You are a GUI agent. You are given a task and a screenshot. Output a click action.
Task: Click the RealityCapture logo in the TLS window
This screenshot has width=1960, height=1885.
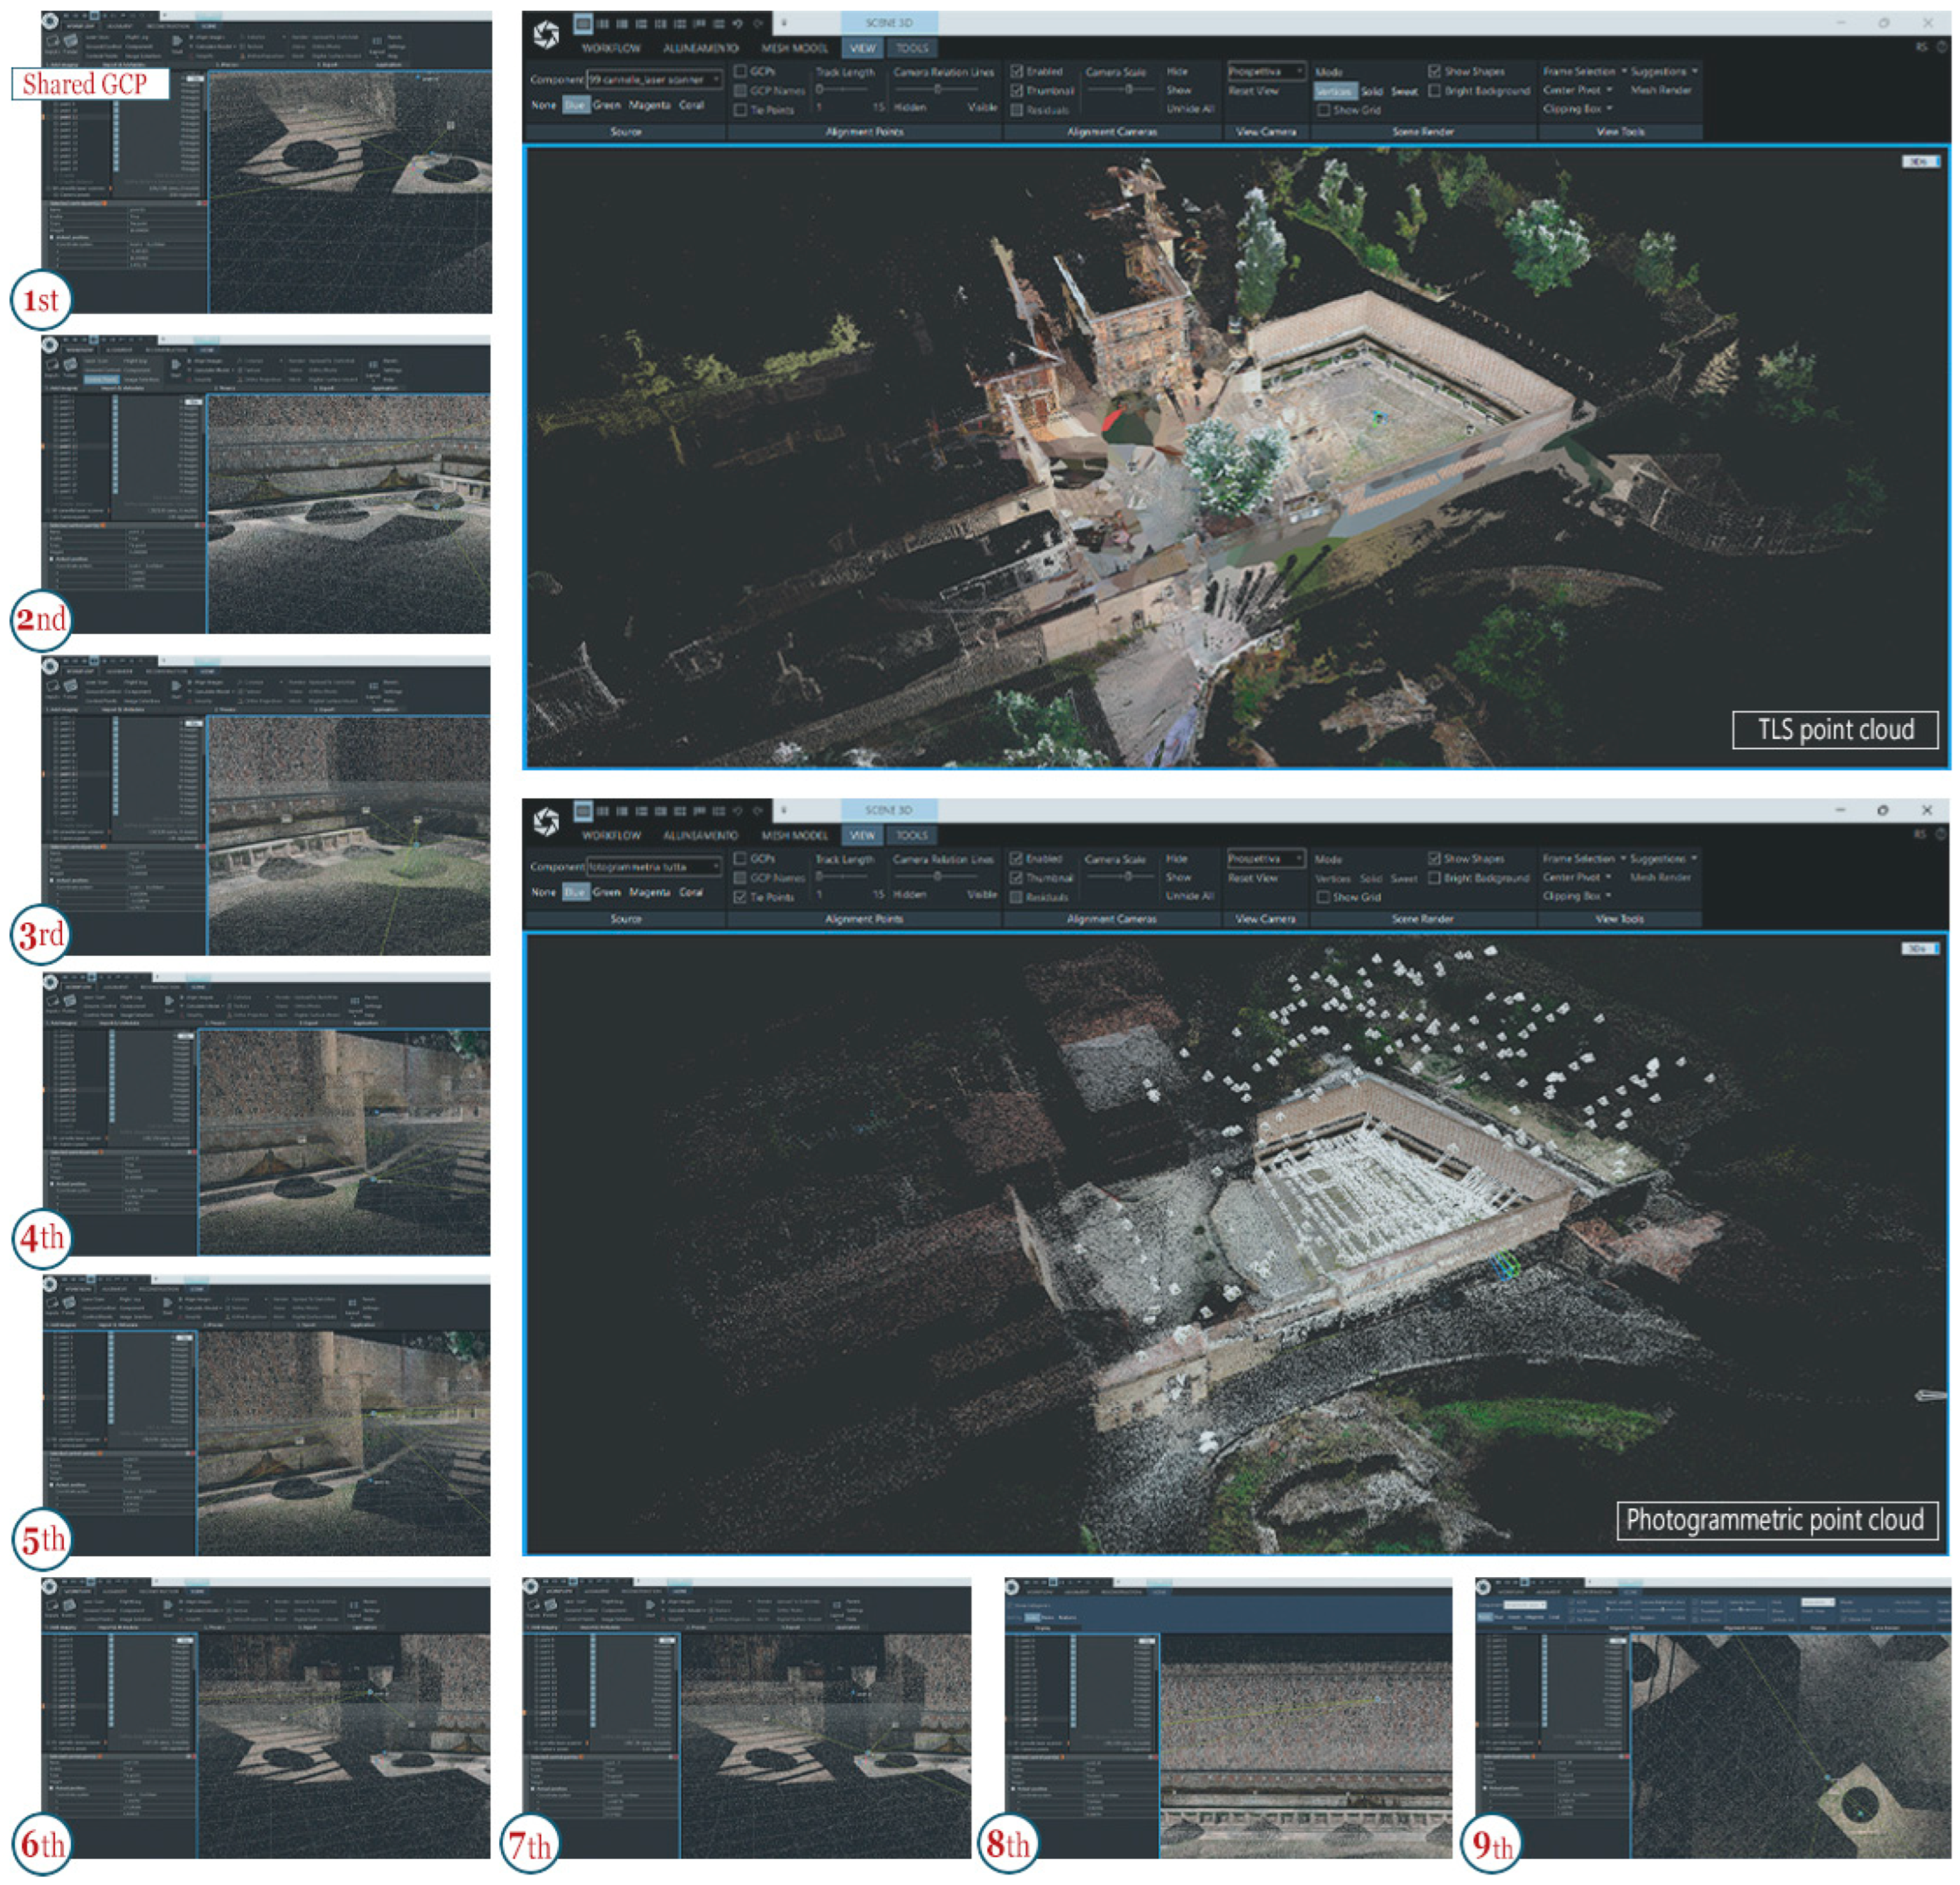pos(546,36)
